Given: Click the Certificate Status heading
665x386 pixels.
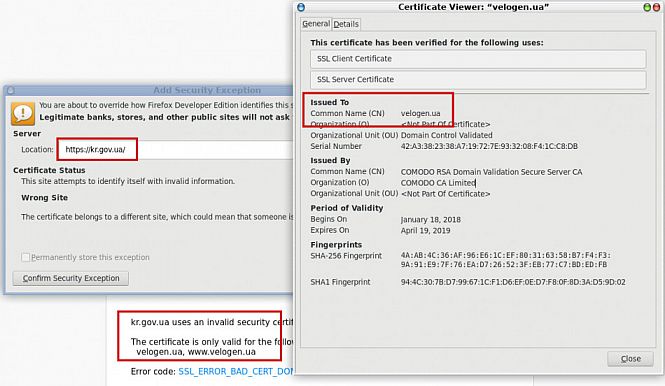Looking at the screenshot, I should coord(49,170).
